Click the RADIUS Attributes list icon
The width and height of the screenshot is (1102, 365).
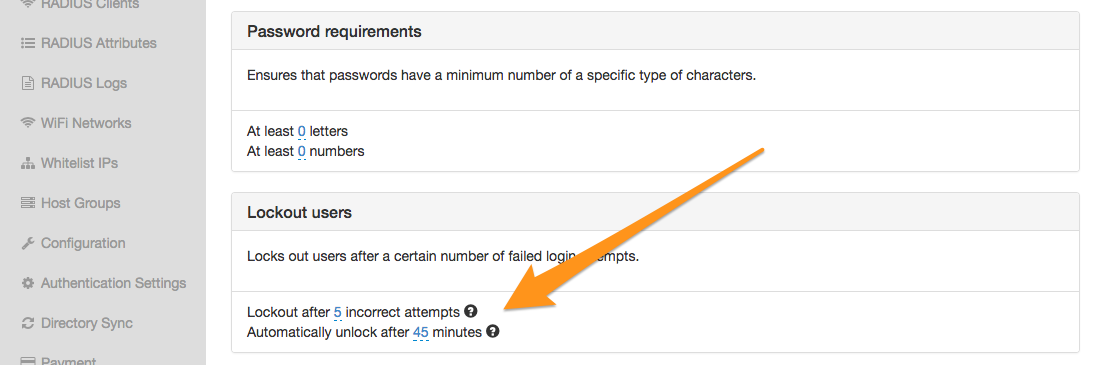click(28, 43)
